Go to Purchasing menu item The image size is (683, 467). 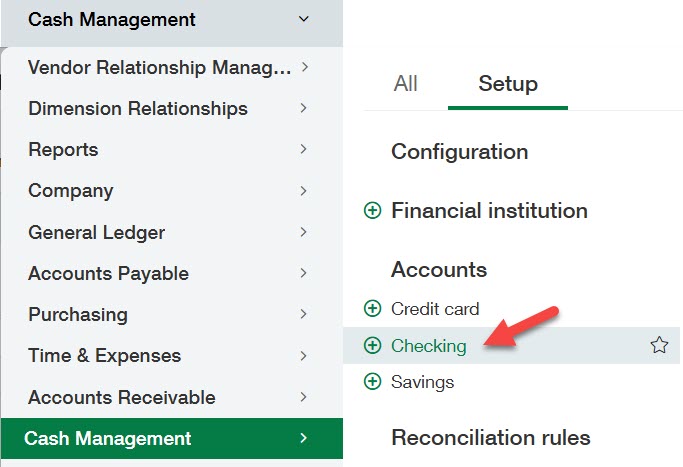[78, 315]
